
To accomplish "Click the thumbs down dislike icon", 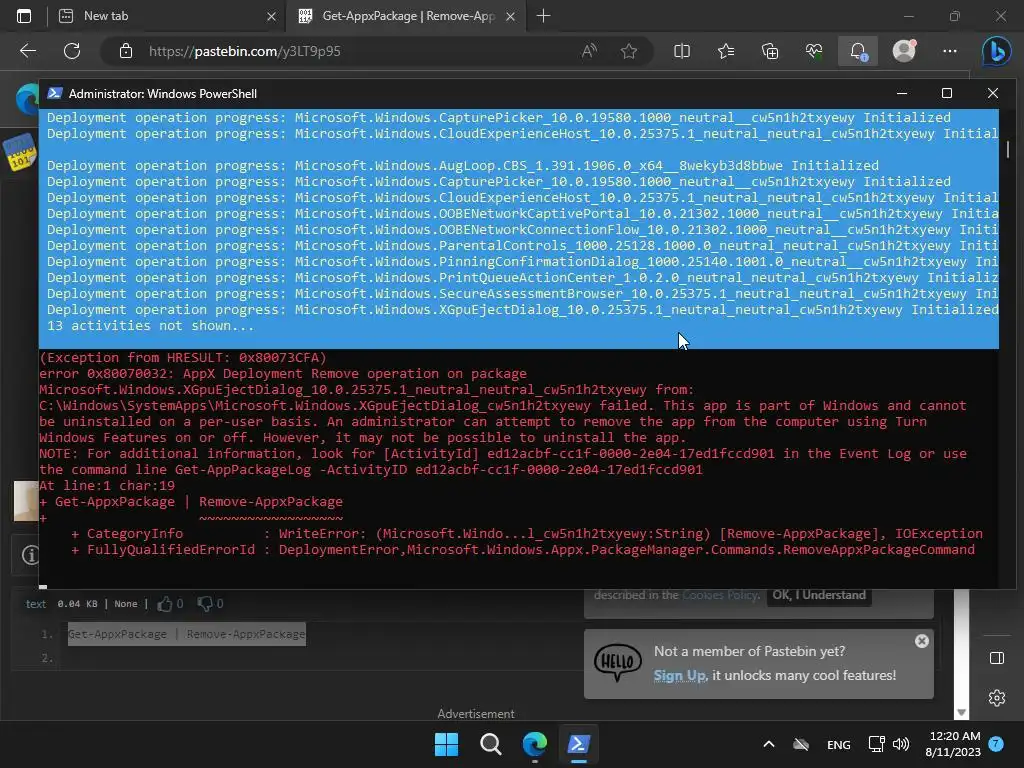I will (205, 604).
